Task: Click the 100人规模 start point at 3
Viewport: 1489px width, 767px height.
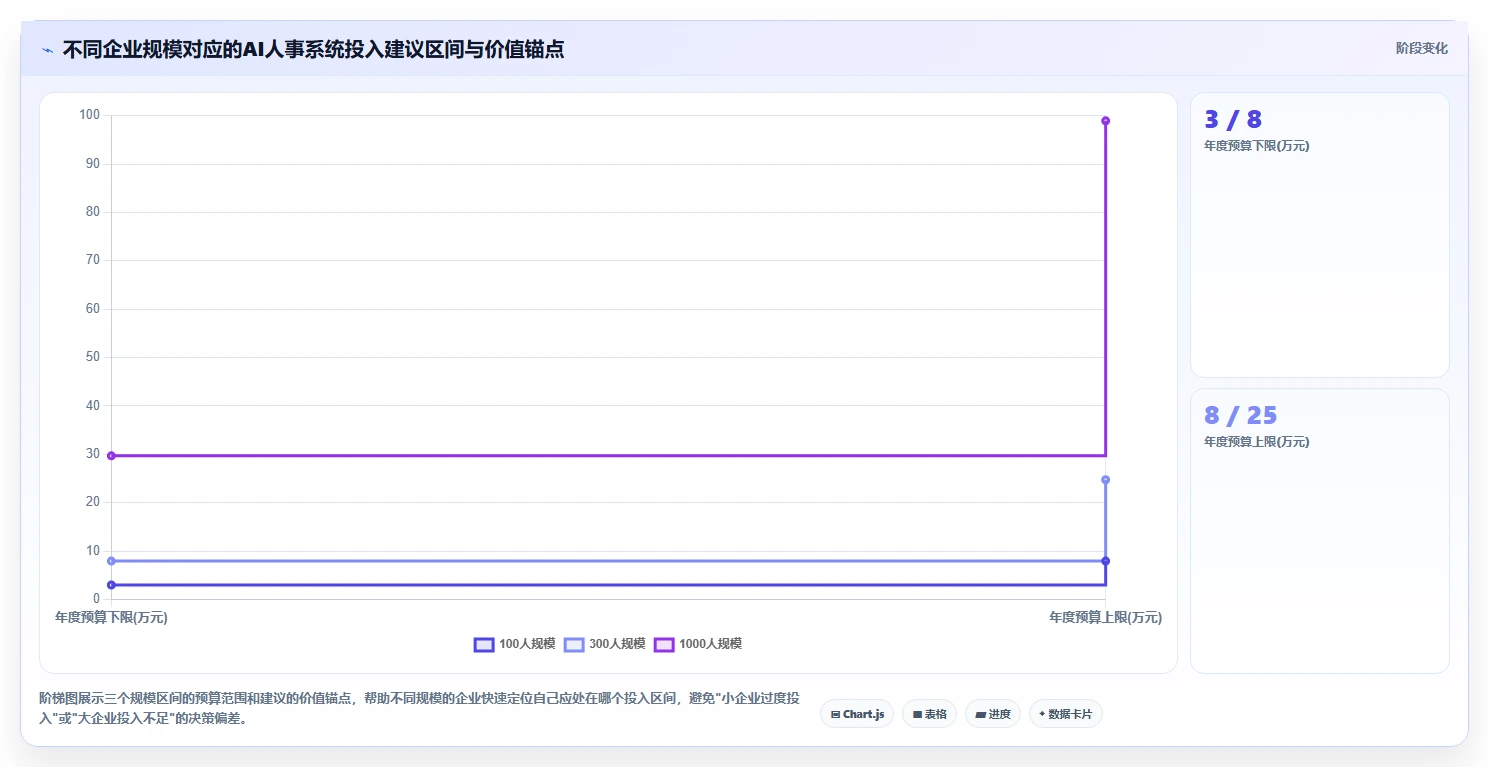Action: point(111,585)
